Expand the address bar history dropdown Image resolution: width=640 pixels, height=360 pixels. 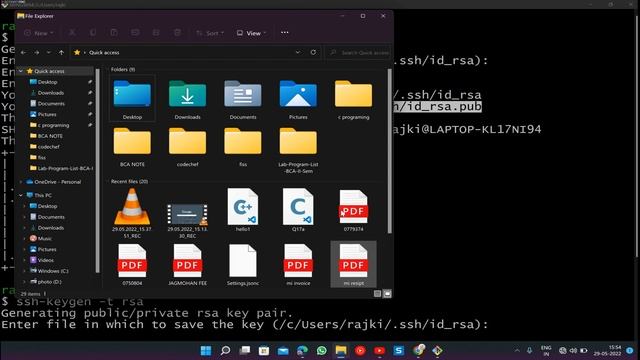pyautogui.click(x=298, y=52)
